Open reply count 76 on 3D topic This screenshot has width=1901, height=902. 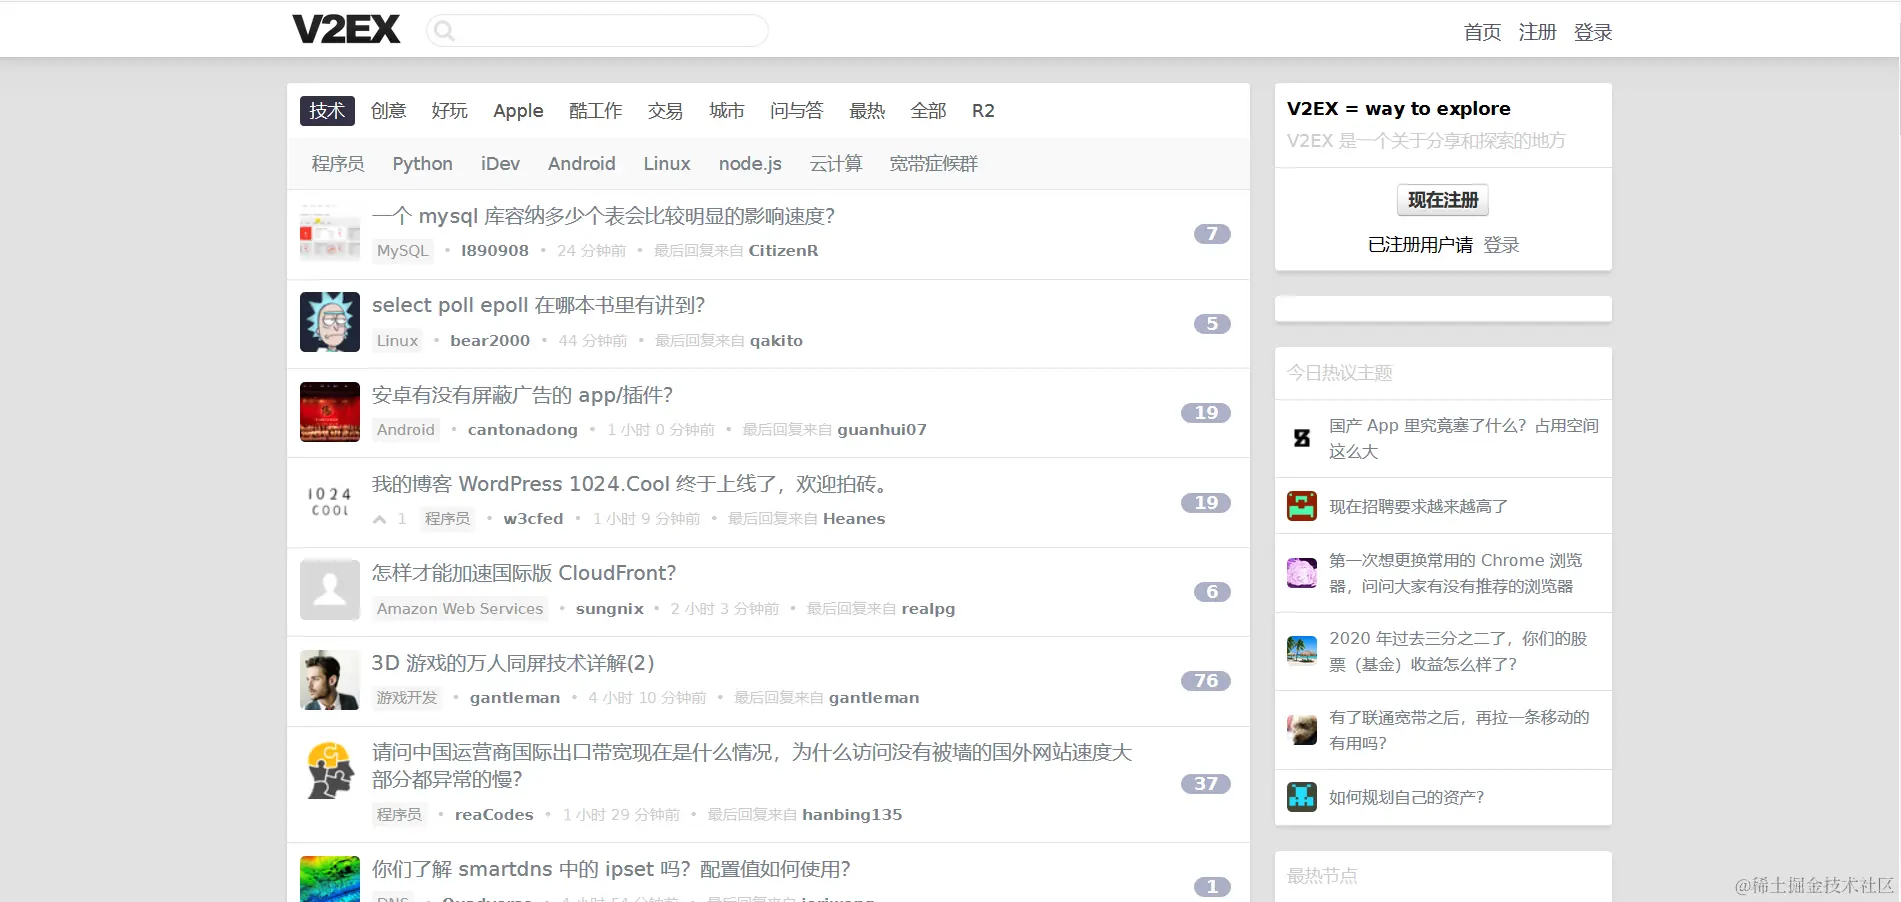point(1206,681)
